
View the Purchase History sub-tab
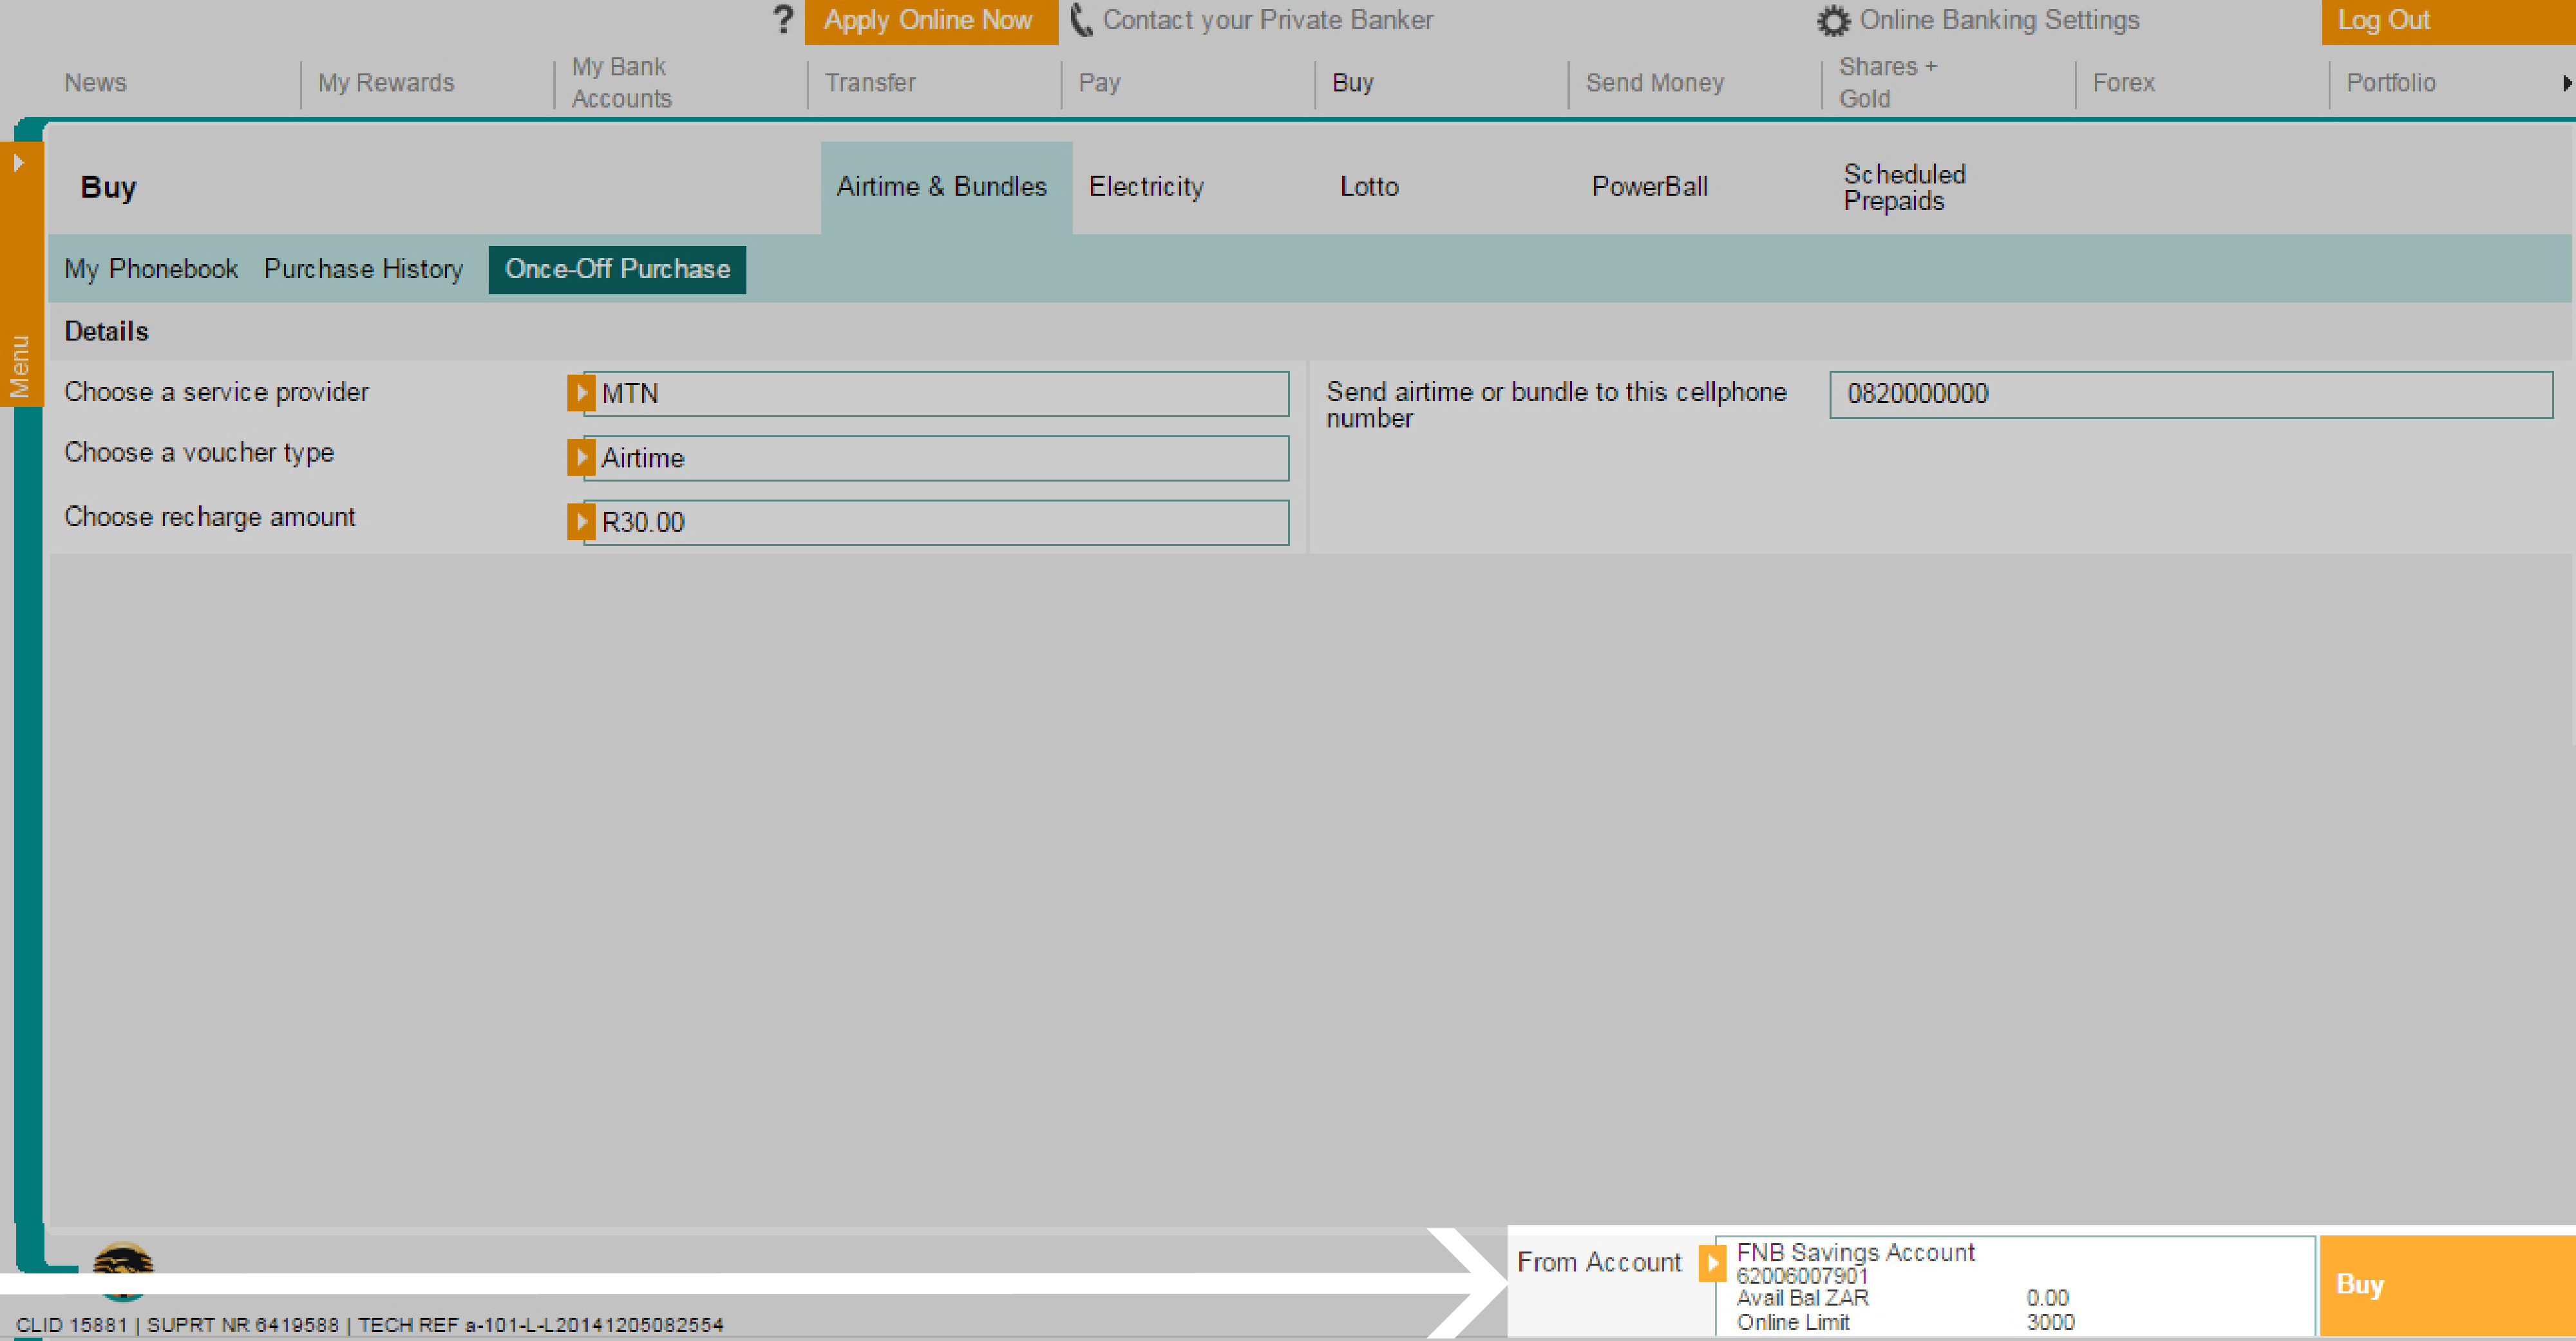point(363,269)
